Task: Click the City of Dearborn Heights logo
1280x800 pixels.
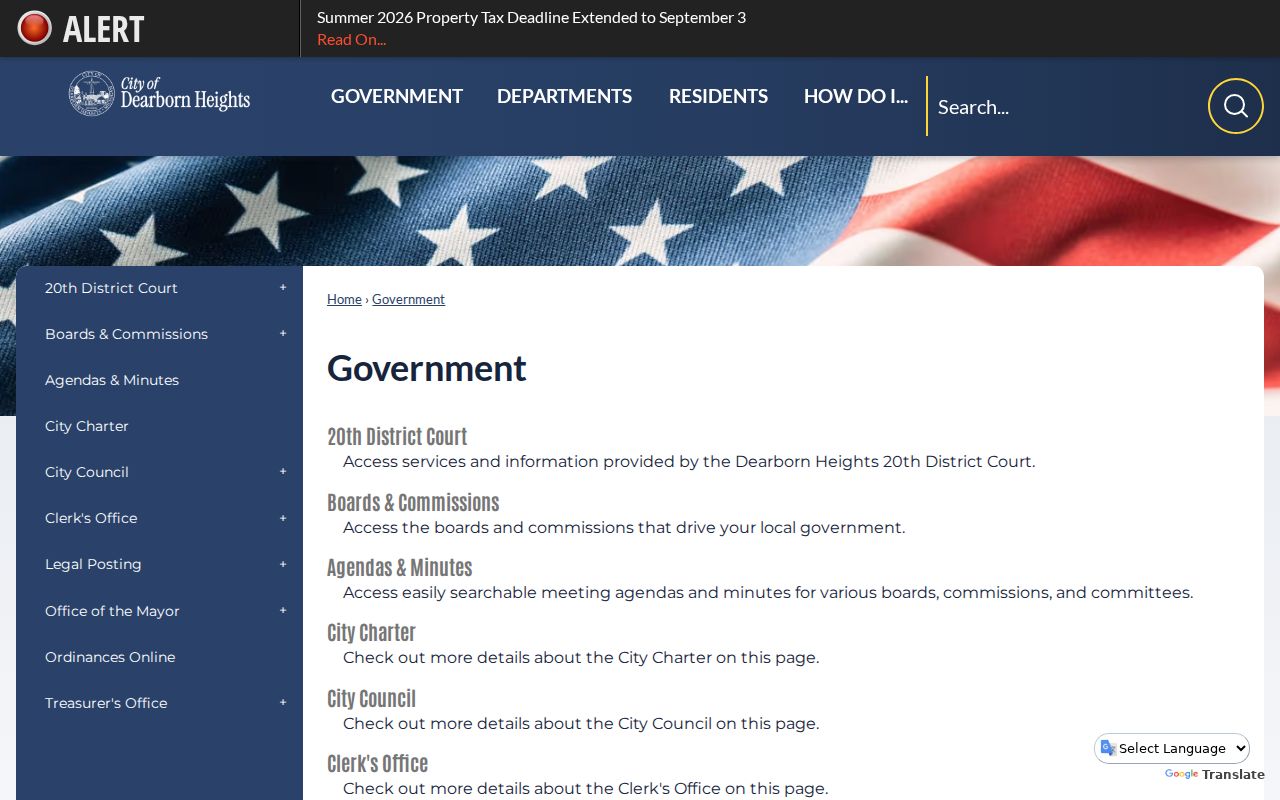Action: (159, 94)
